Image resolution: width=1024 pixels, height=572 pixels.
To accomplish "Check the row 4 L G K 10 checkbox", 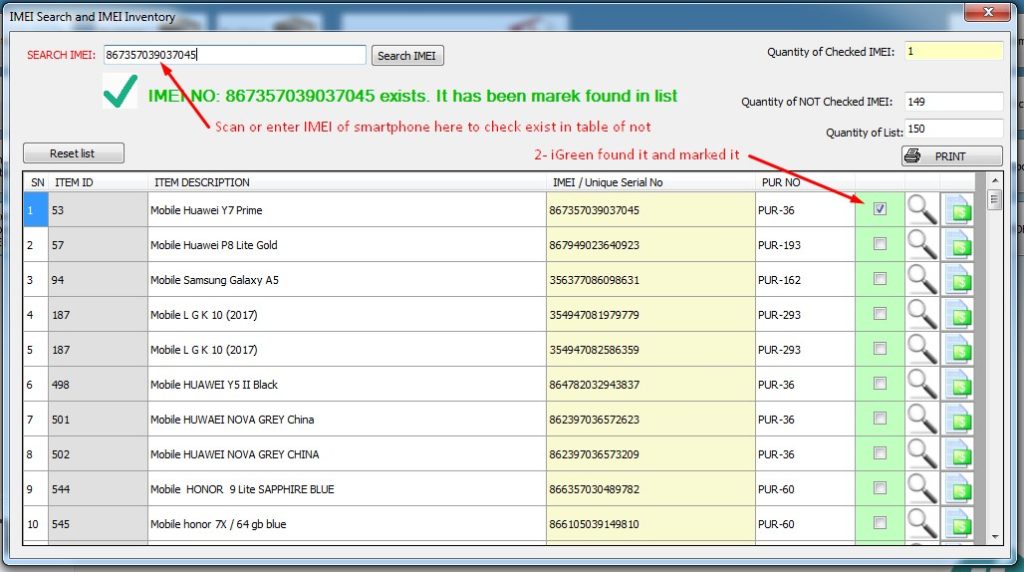I will 880,313.
